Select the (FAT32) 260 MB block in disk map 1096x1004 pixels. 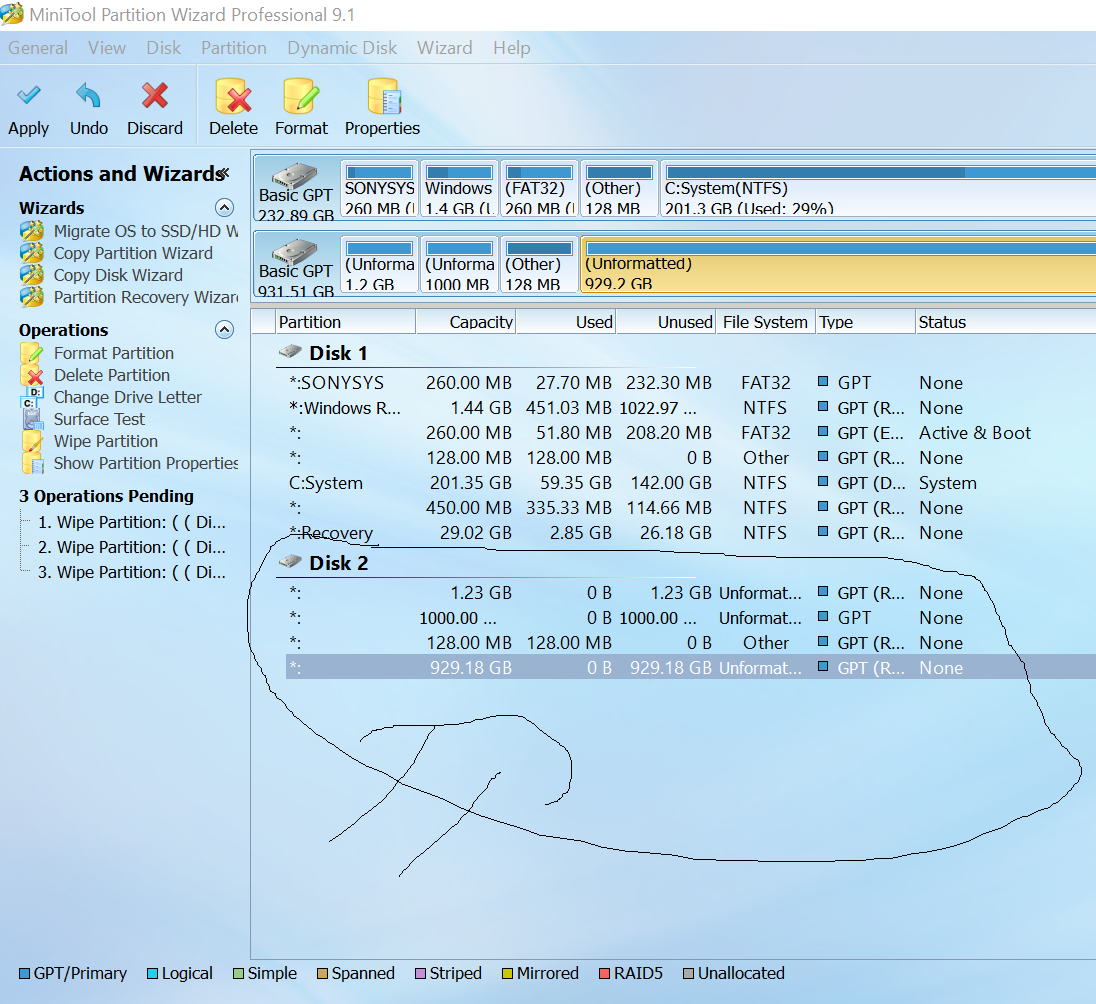[539, 188]
